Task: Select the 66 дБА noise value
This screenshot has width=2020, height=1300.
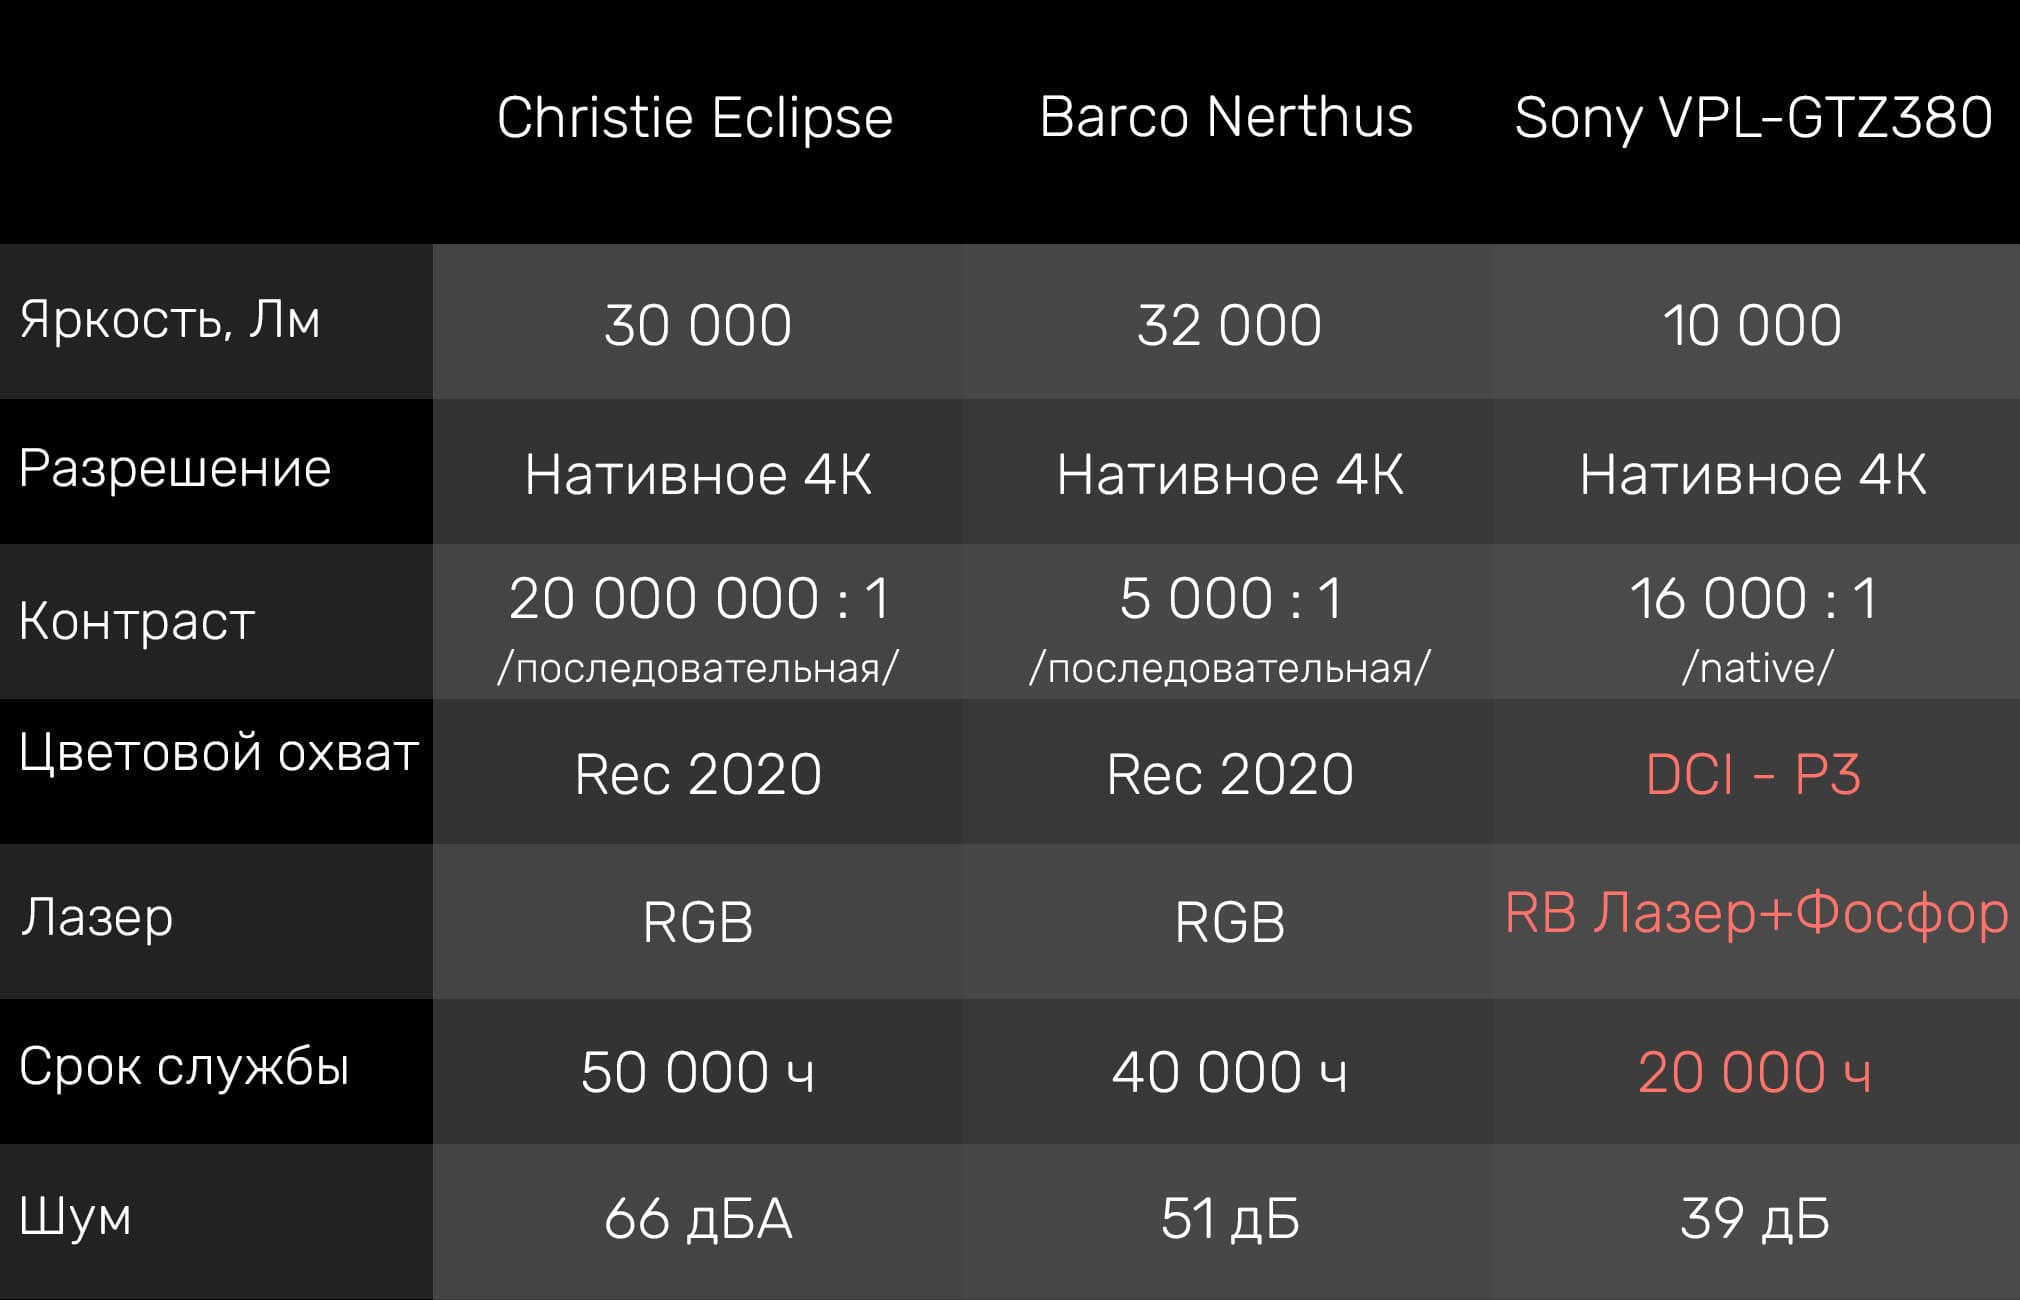Action: (x=698, y=1219)
